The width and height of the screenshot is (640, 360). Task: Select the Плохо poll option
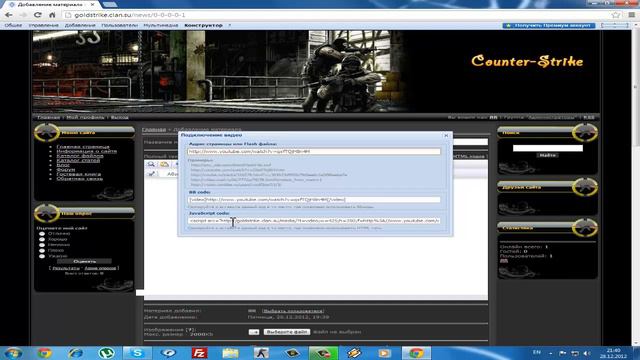[x=42, y=250]
